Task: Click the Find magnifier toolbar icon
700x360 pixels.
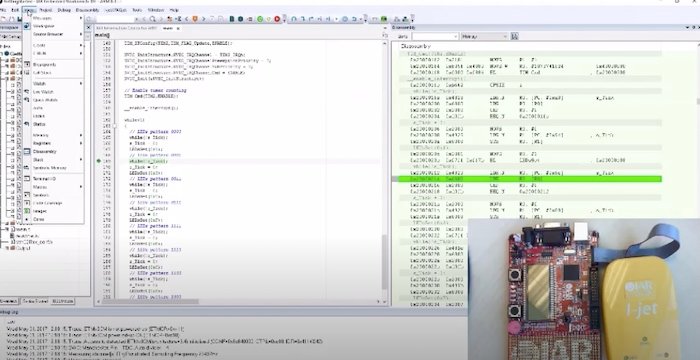Action: coord(152,19)
